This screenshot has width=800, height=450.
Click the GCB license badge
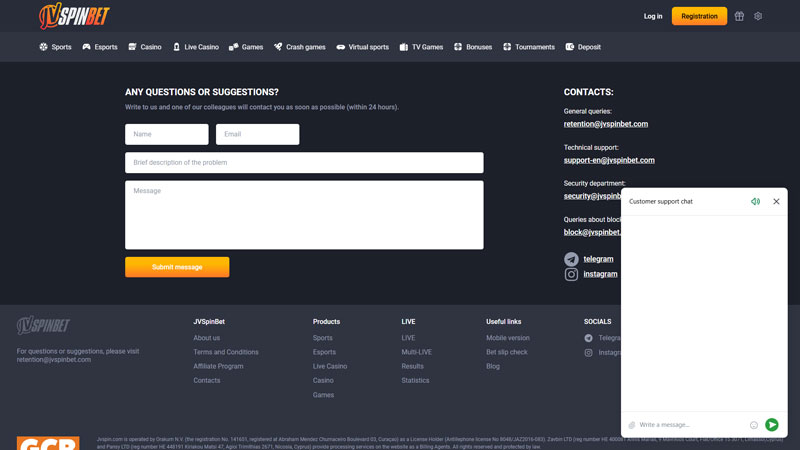pos(48,443)
